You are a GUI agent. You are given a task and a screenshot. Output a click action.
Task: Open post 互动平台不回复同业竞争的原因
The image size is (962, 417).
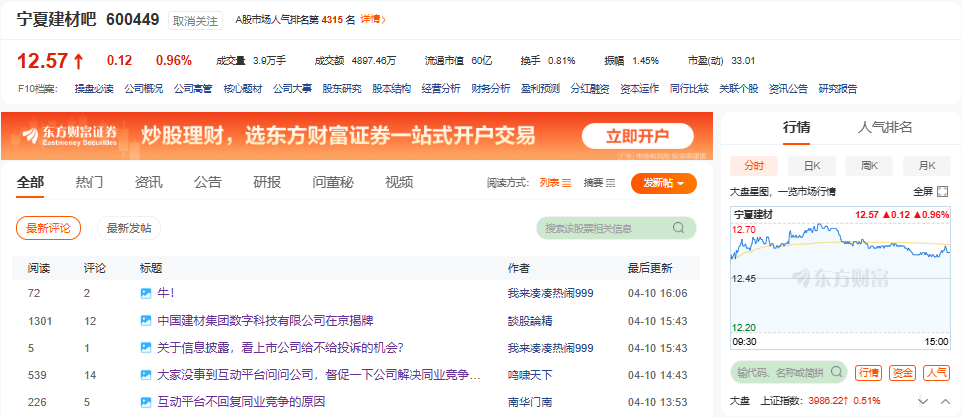tap(241, 402)
